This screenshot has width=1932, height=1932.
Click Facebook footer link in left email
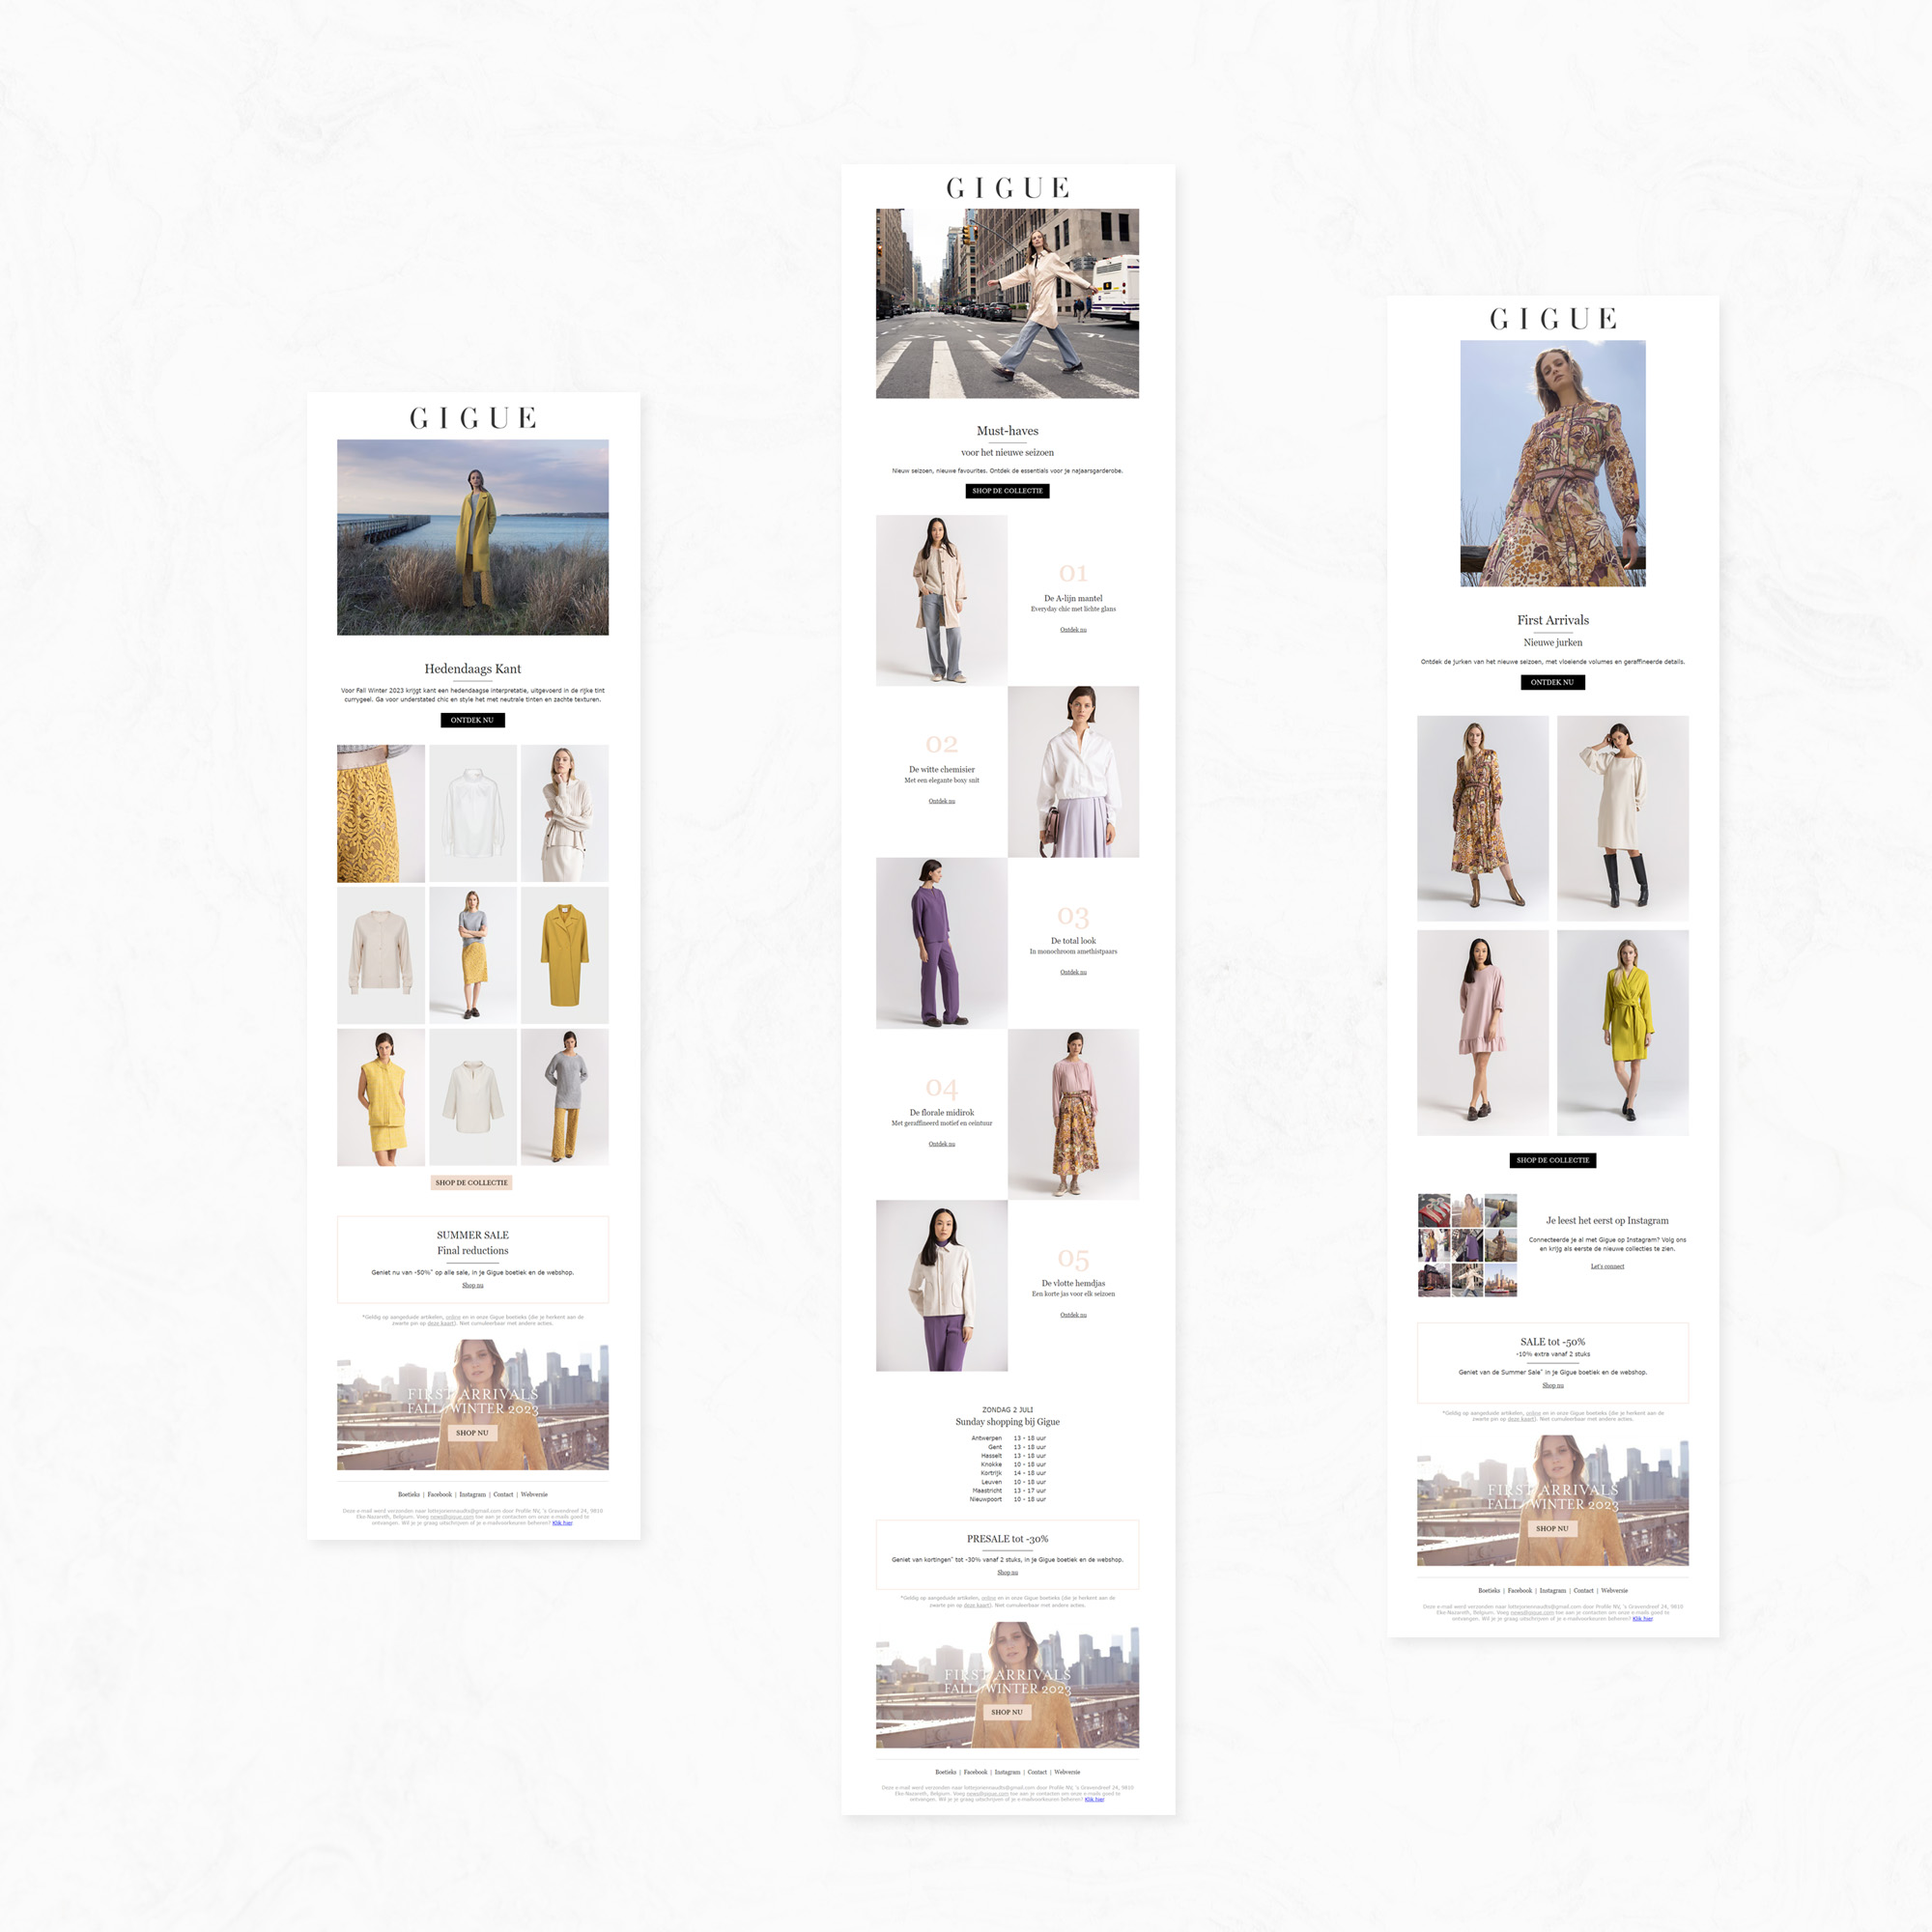pyautogui.click(x=439, y=1494)
